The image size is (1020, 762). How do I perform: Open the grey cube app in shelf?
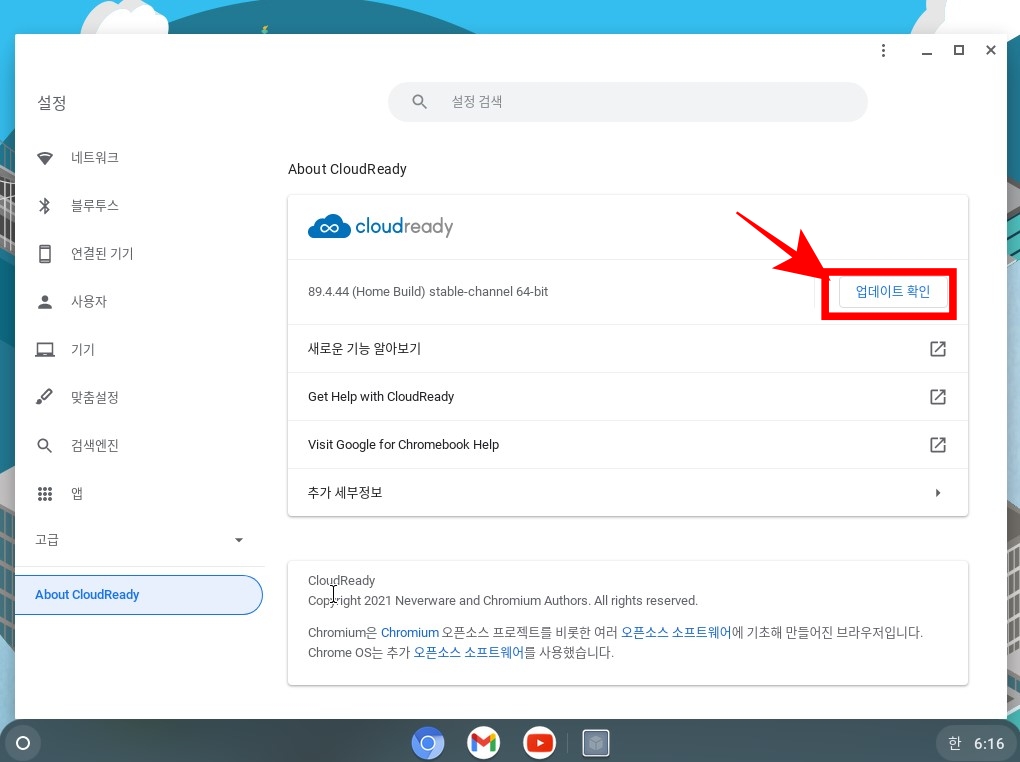tap(595, 742)
